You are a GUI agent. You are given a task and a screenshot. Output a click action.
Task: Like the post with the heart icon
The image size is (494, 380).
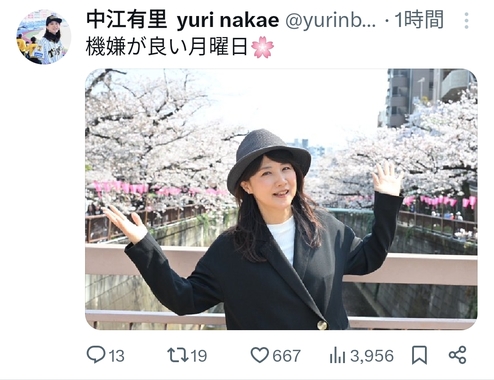260,355
